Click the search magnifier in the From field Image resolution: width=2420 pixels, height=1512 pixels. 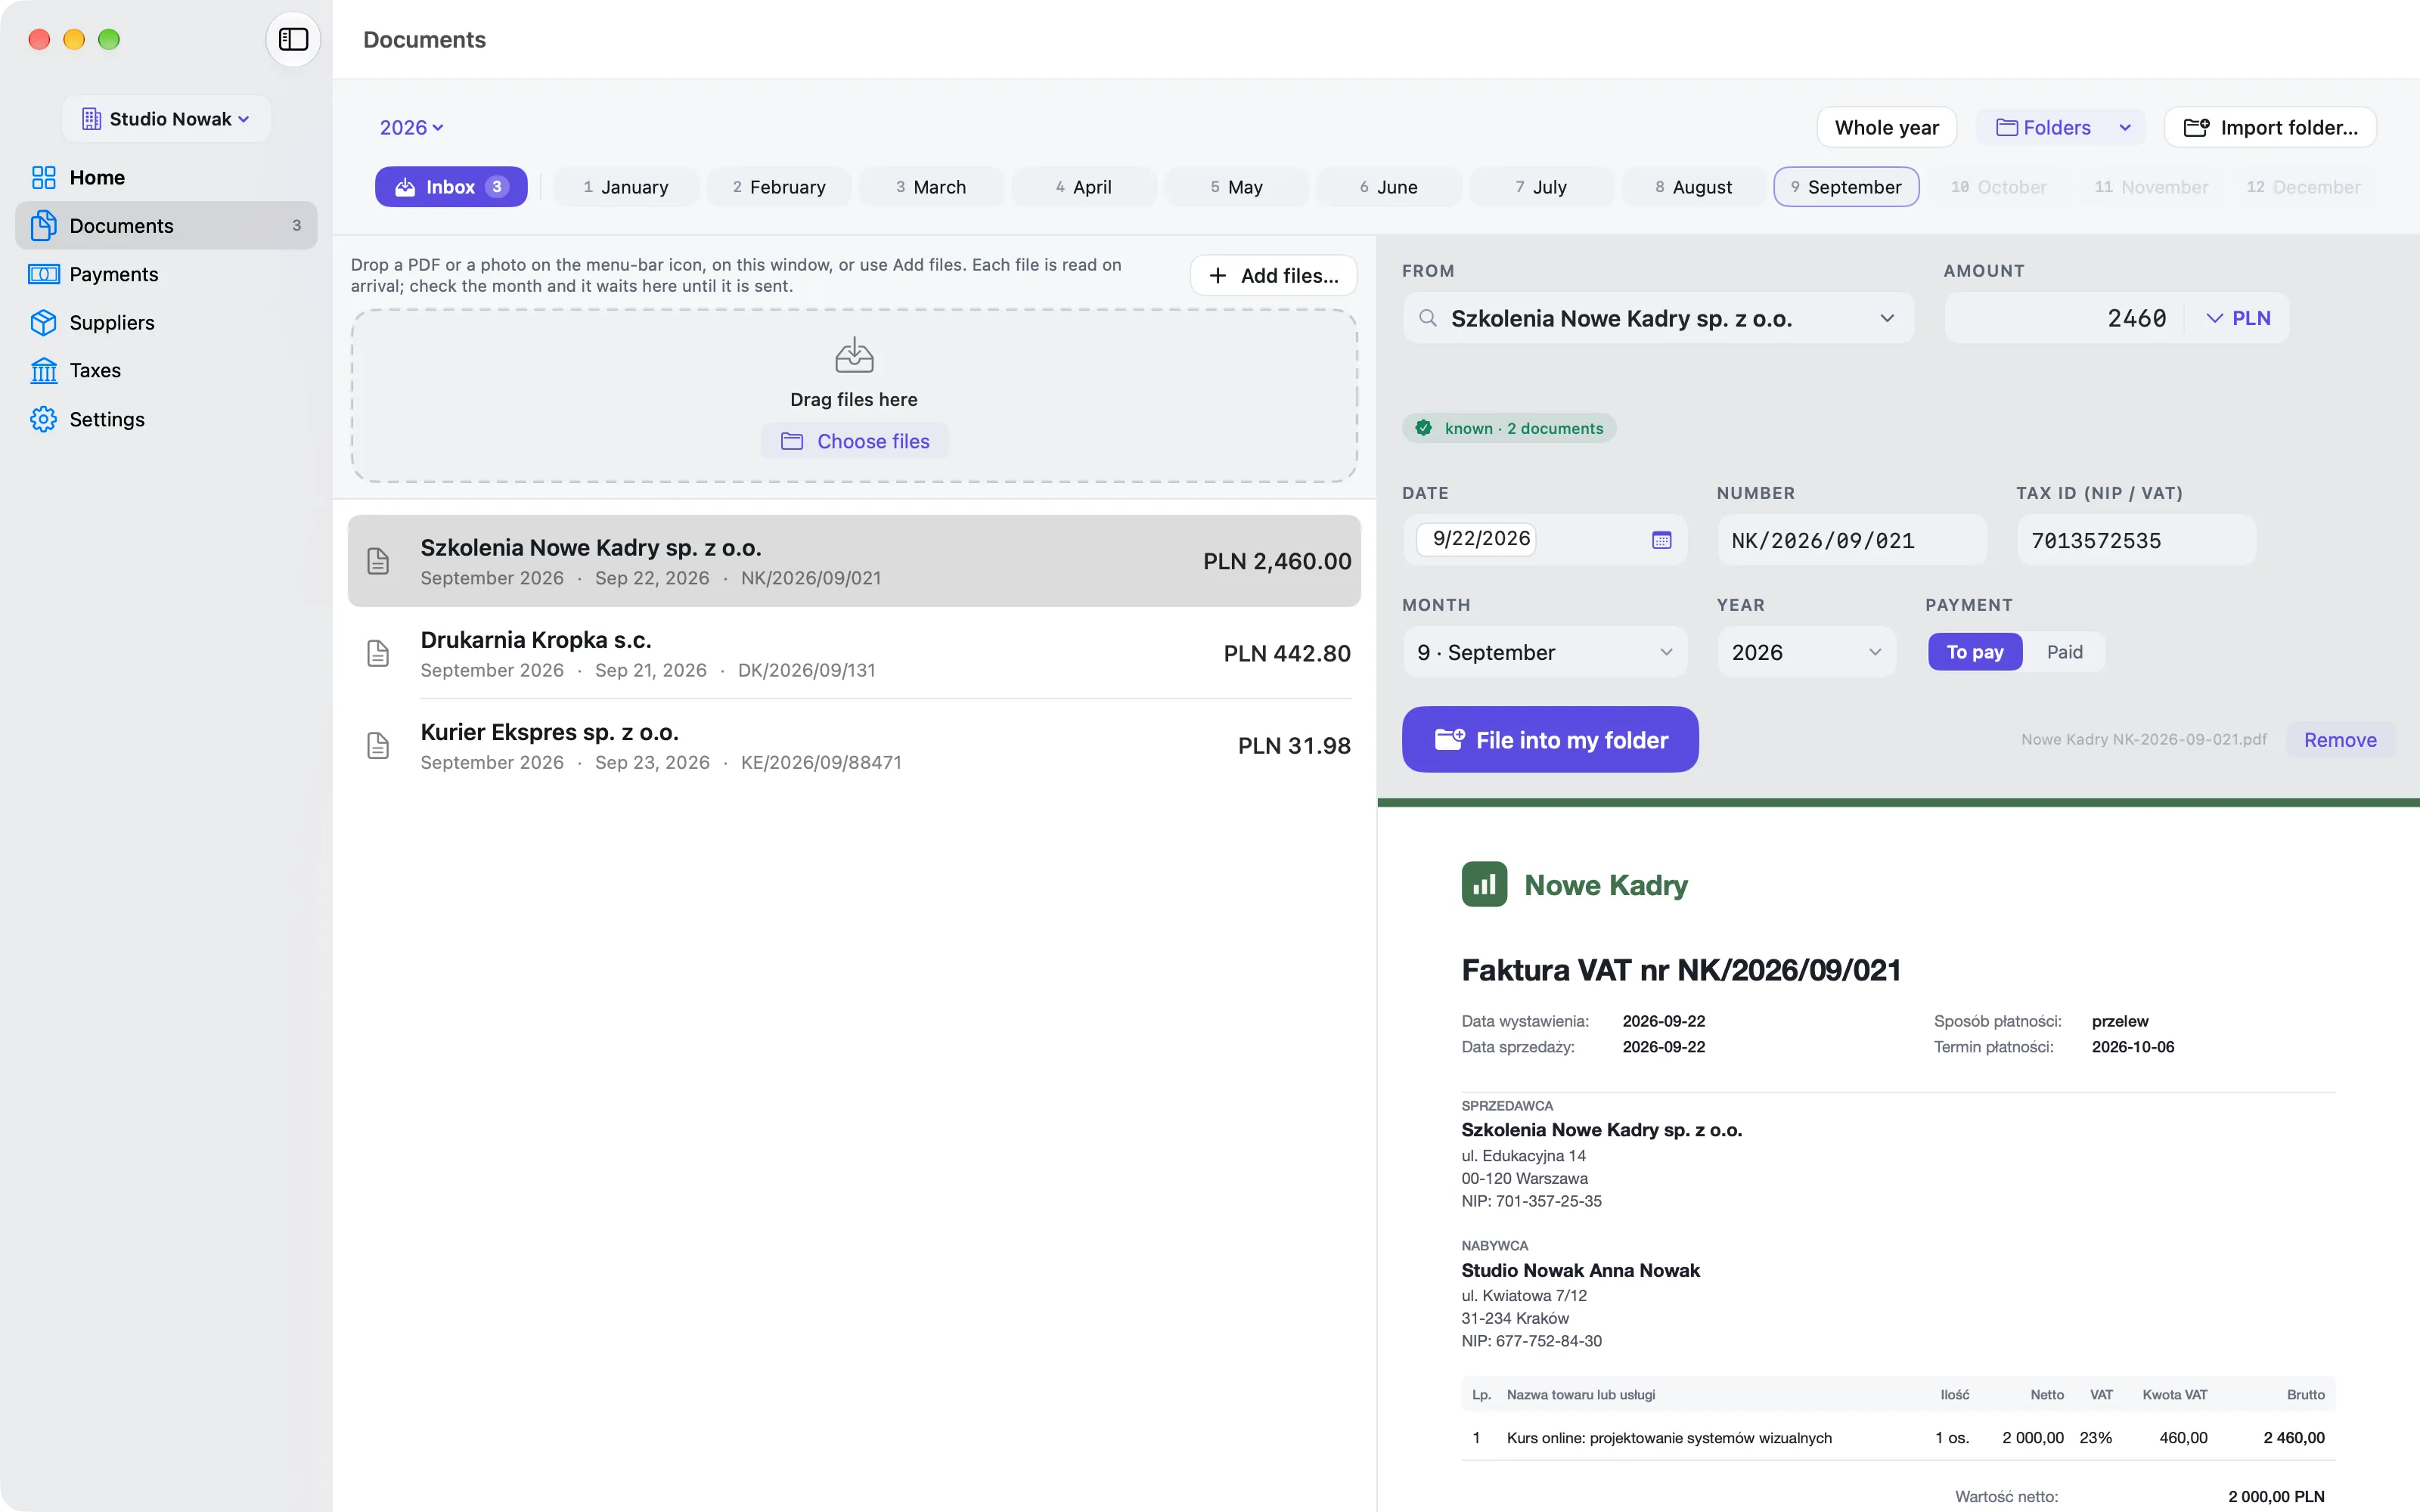[1428, 318]
